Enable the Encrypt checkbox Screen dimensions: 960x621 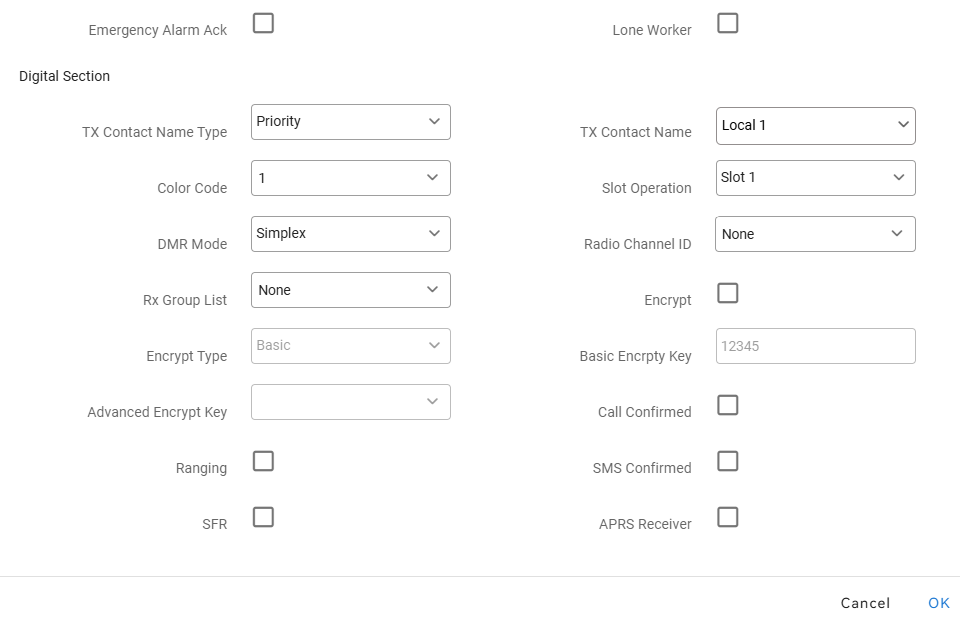(x=728, y=293)
